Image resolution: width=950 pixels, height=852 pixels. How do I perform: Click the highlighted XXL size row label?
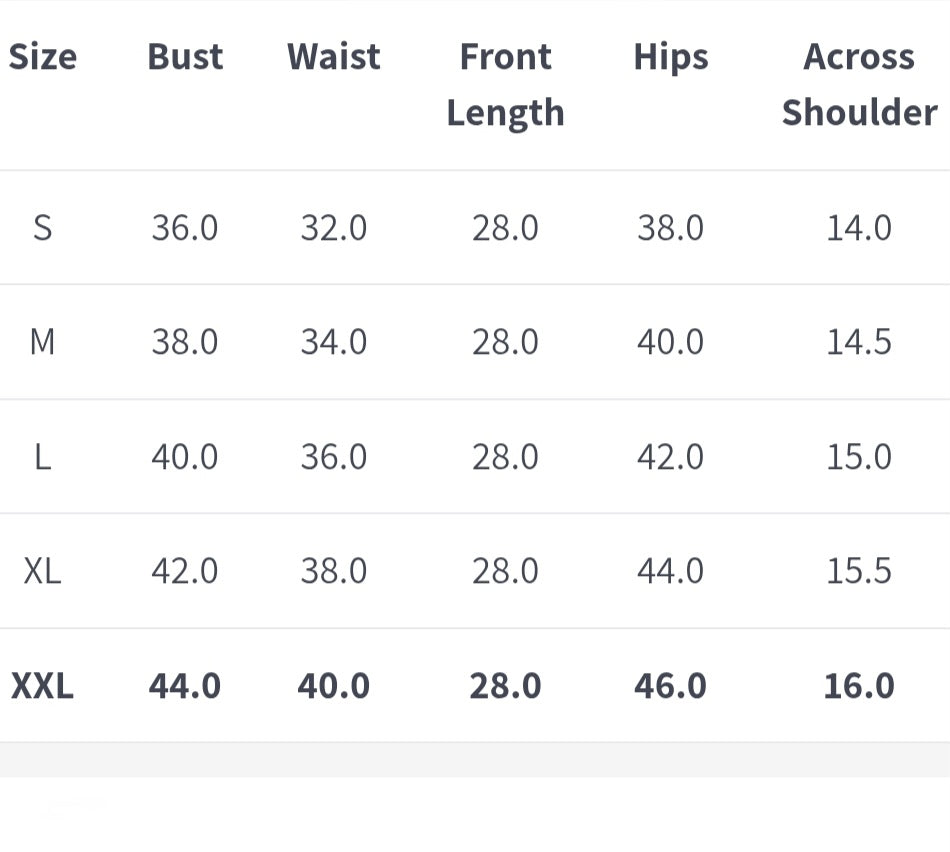(x=42, y=686)
